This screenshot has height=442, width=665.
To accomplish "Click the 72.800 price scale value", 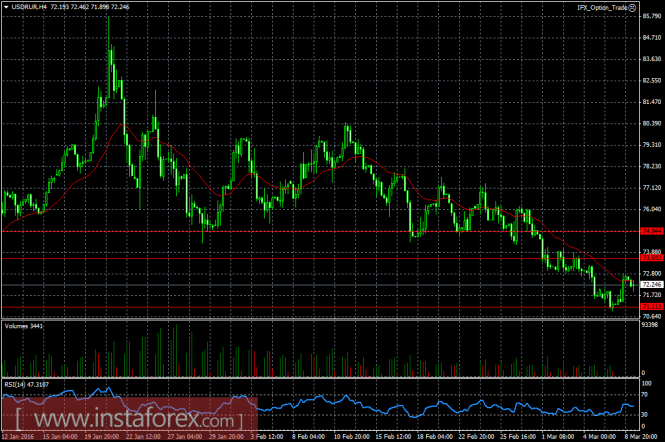I will tap(652, 274).
